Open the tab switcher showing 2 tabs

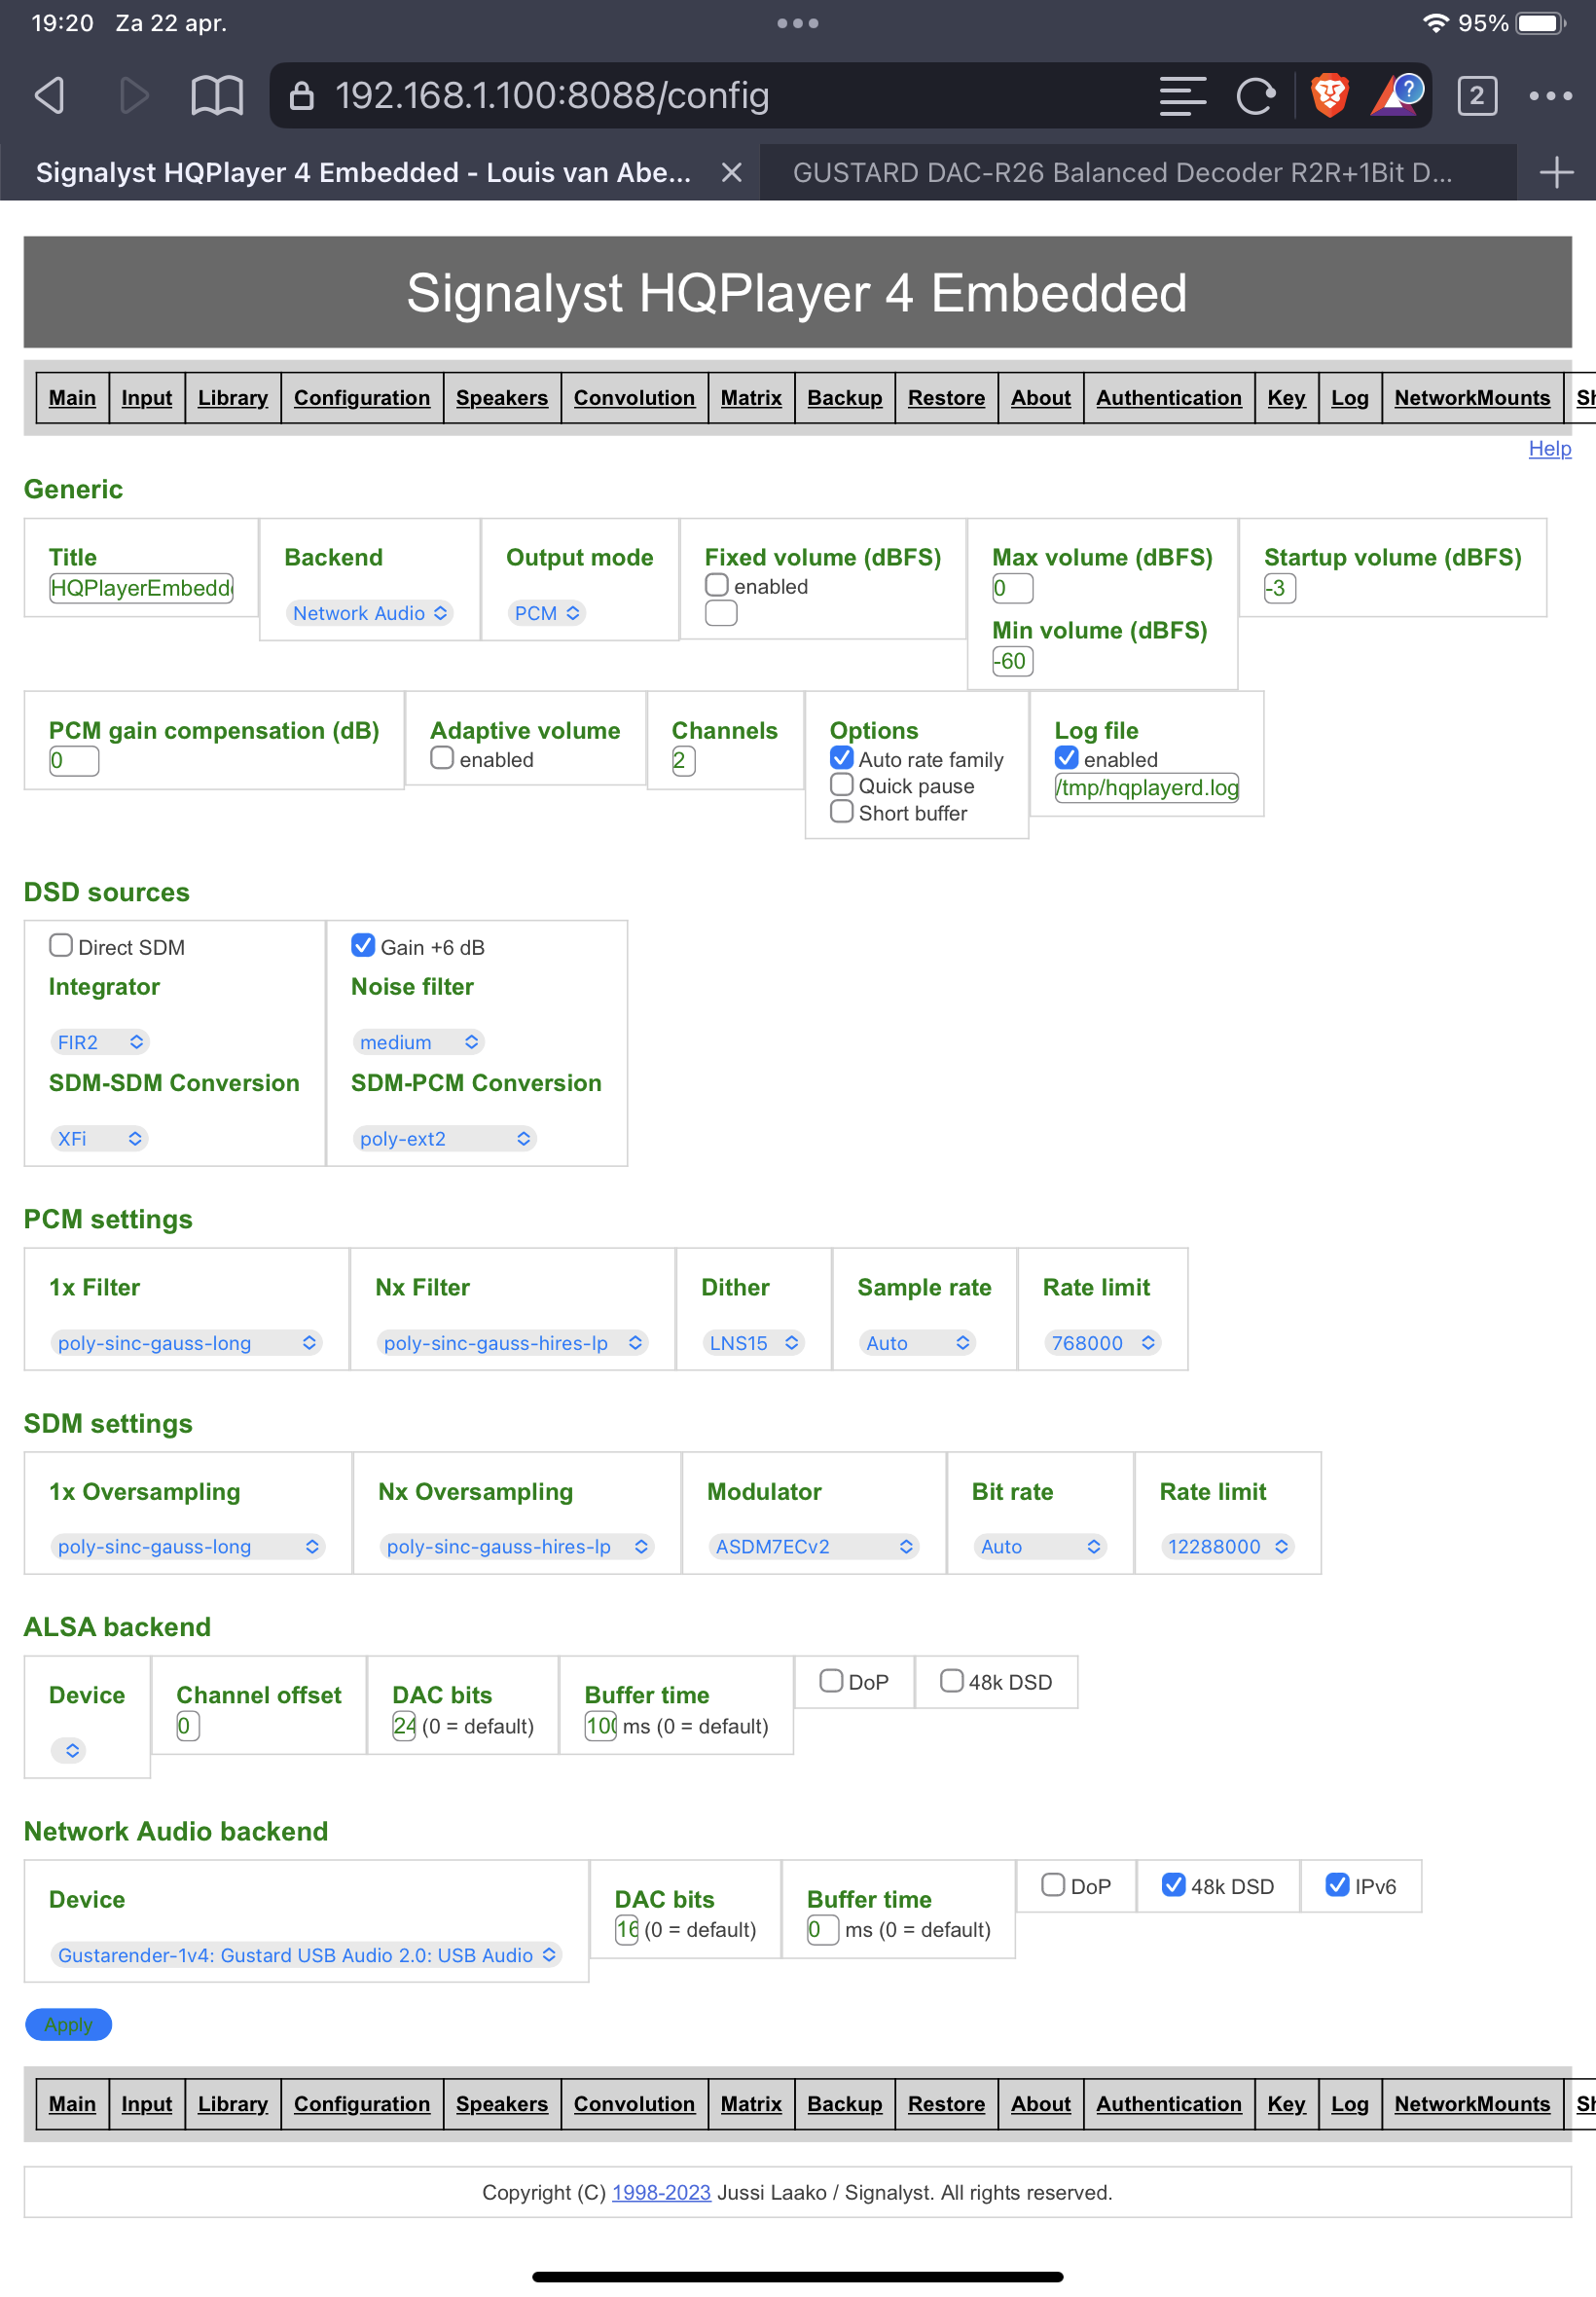click(1476, 96)
